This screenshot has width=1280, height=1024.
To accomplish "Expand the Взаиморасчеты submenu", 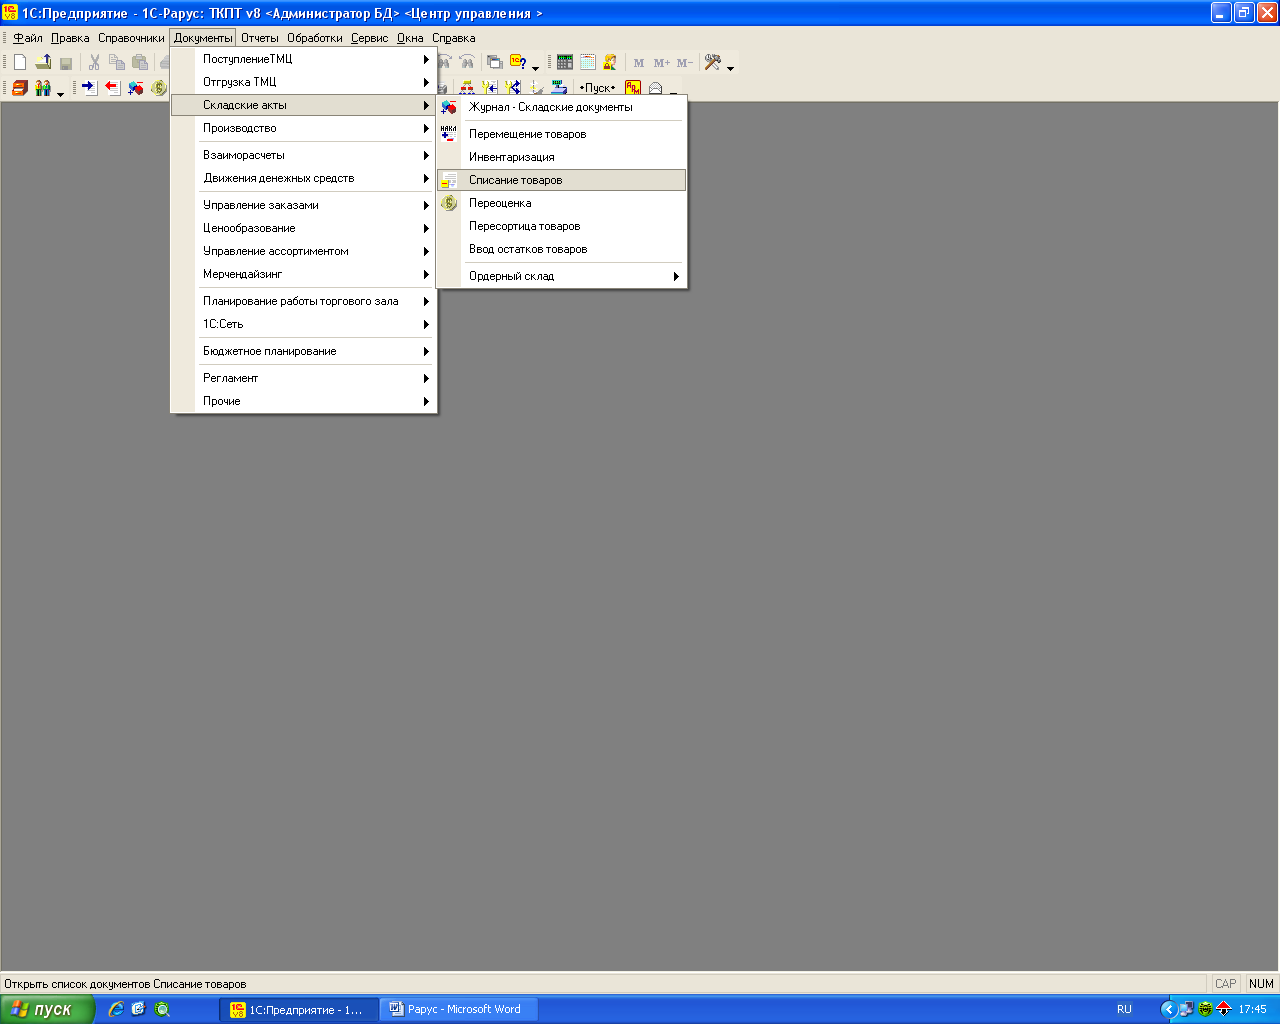I will click(304, 155).
